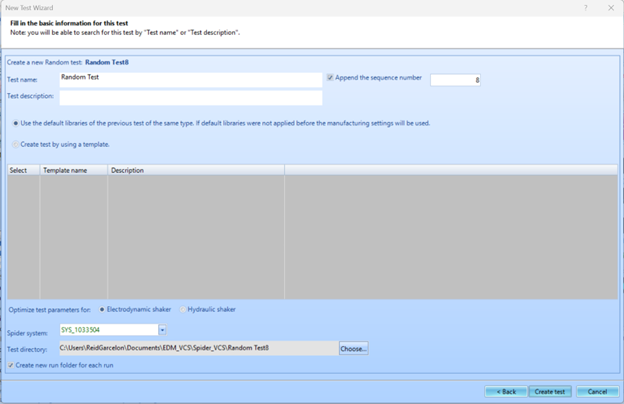Click the Select column header
The image size is (624, 404).
coord(22,170)
